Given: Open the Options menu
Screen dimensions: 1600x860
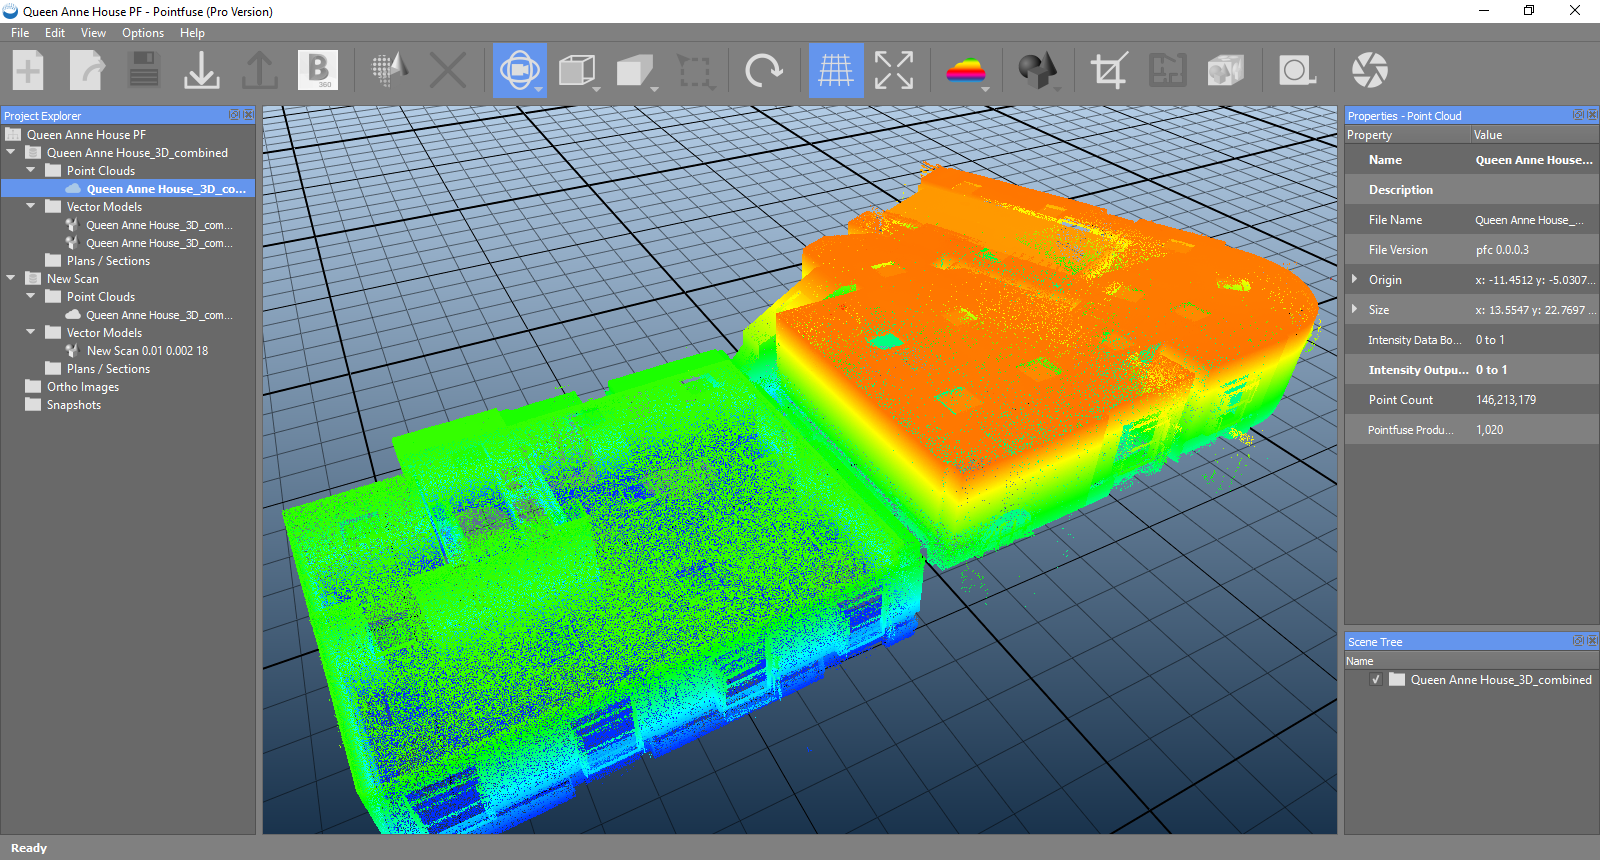Looking at the screenshot, I should [143, 33].
